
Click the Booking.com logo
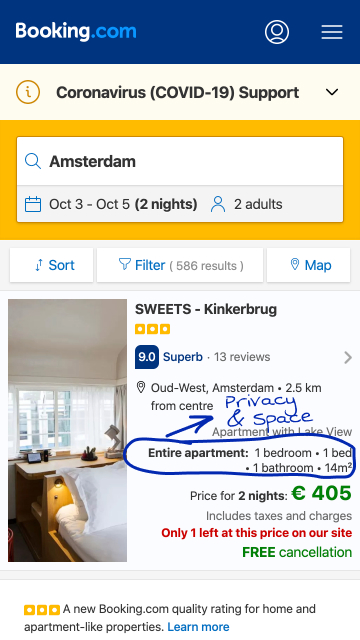click(76, 31)
